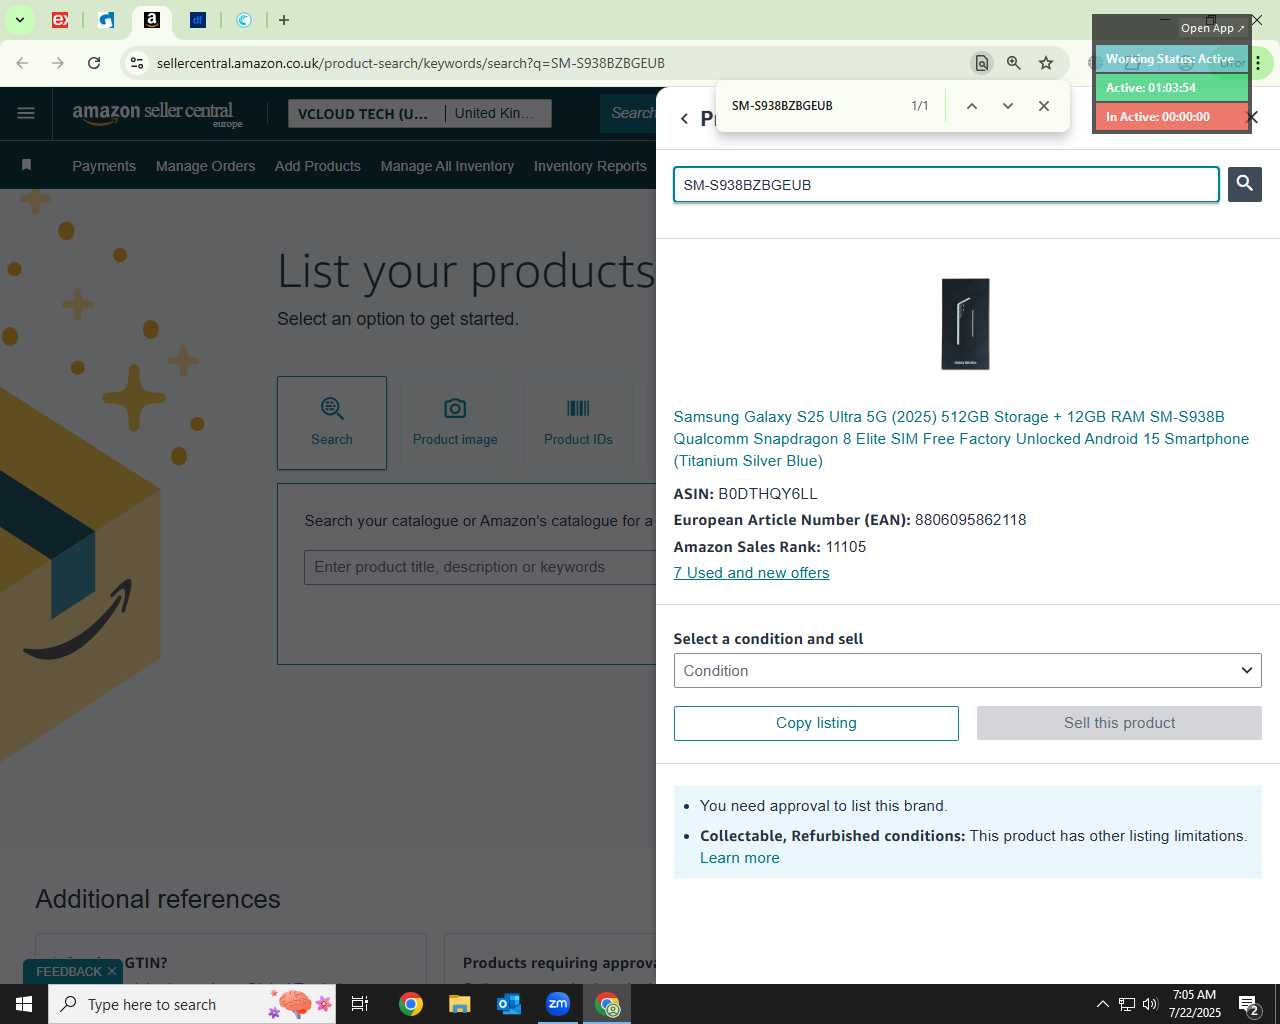This screenshot has width=1280, height=1024.
Task: Bookmark this page with the star icon
Action: pyautogui.click(x=1046, y=63)
